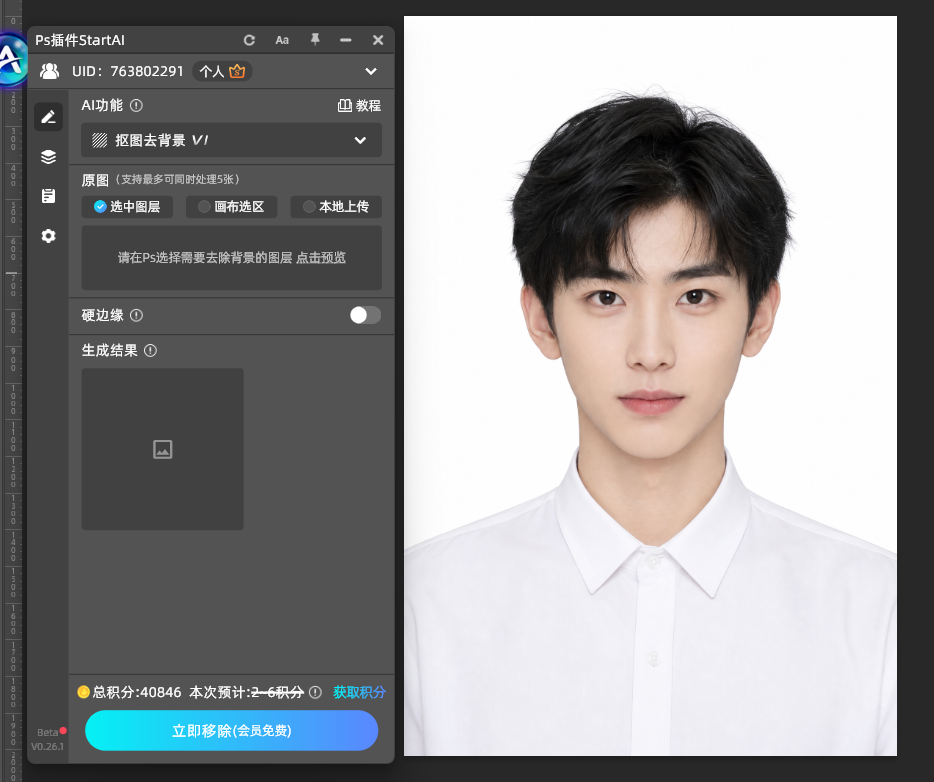Click the 总积分:40846 points text
This screenshot has width=934, height=782.
137,692
